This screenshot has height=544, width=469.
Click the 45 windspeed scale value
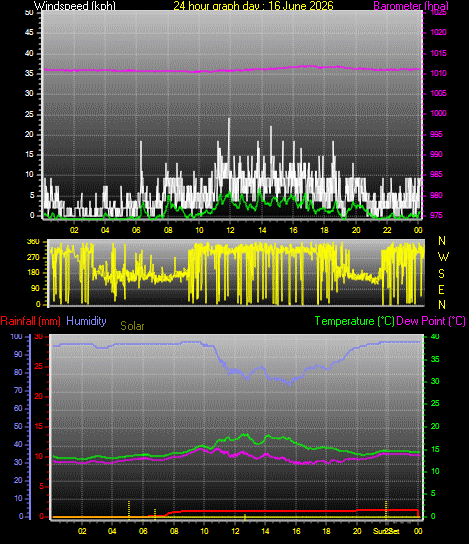click(29, 33)
